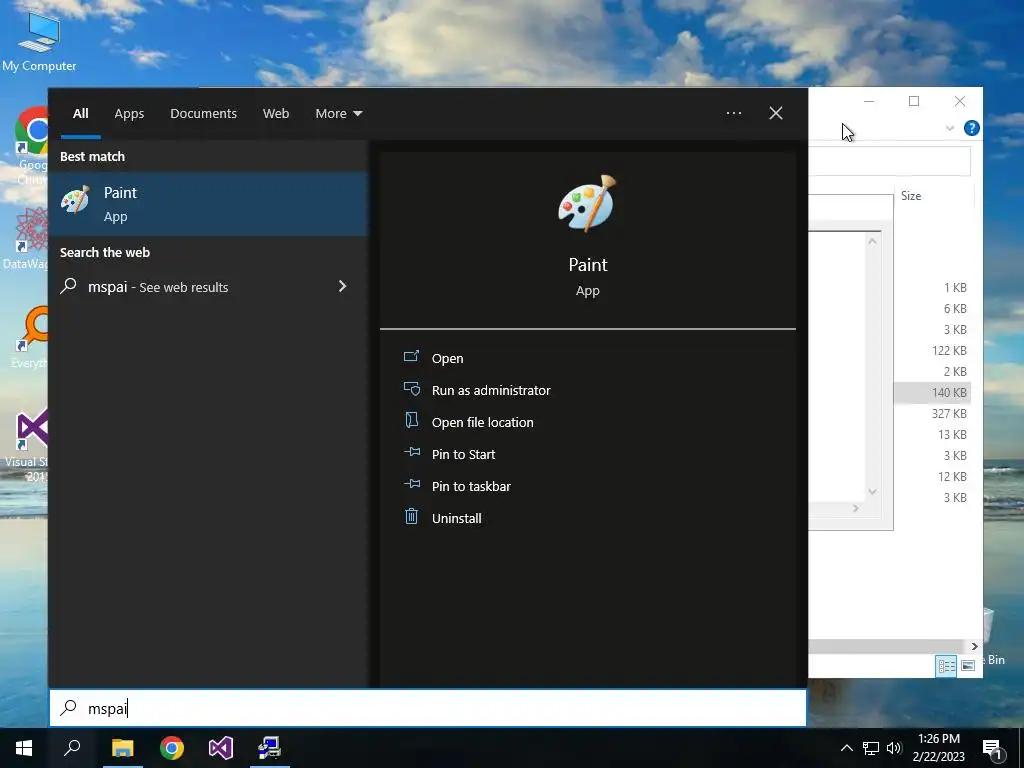The height and width of the screenshot is (768, 1024).
Task: Click the Open launch icon
Action: pyautogui.click(x=411, y=356)
